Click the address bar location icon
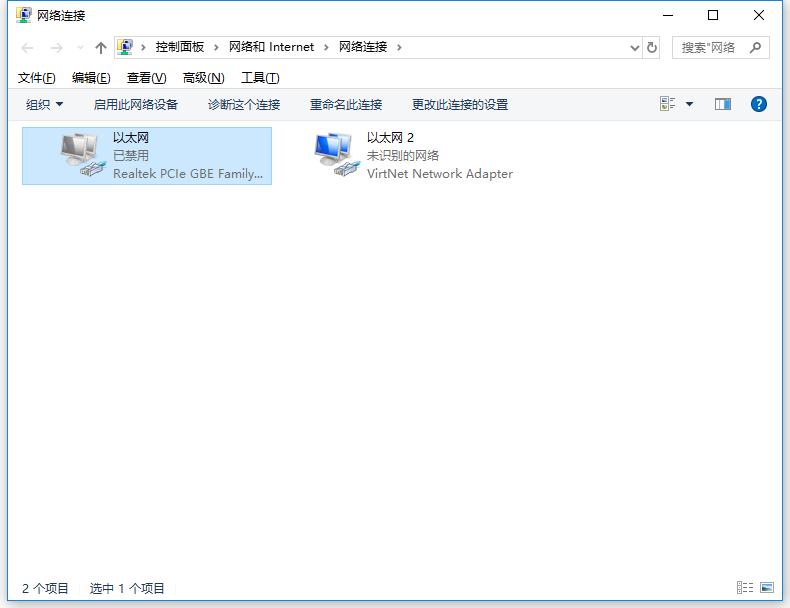This screenshot has height=608, width=790. (125, 47)
